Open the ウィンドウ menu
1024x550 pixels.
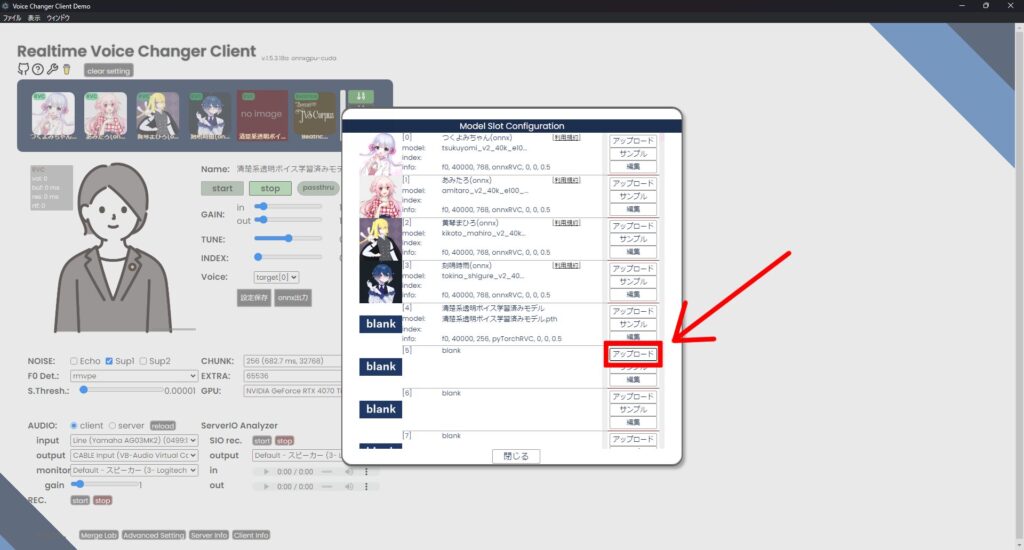(58, 18)
